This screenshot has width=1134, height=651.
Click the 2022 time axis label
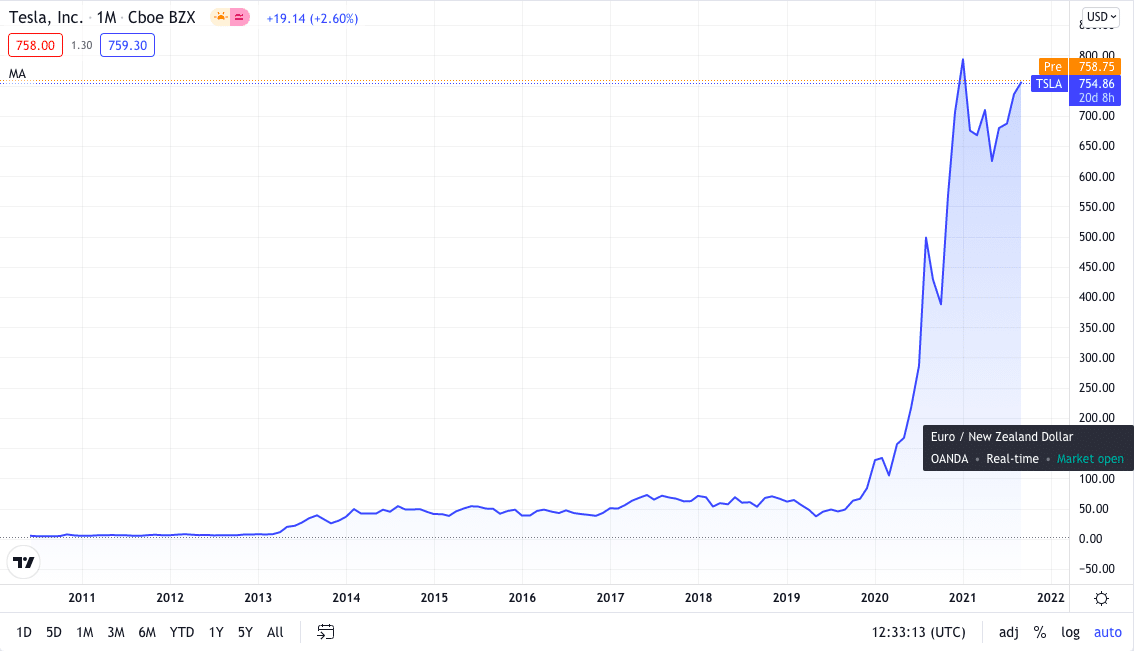pos(1051,597)
